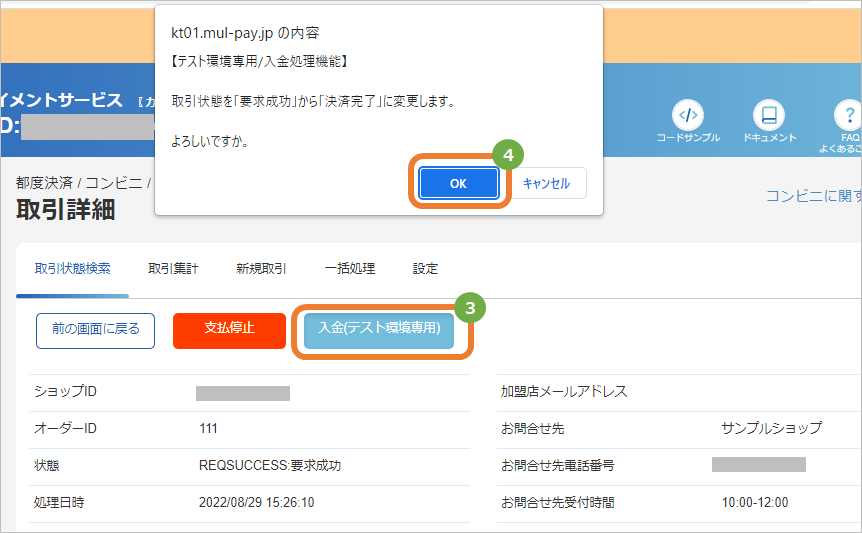Select the お問合せ先電話番号 label
The width and height of the screenshot is (862, 533).
click(x=557, y=465)
